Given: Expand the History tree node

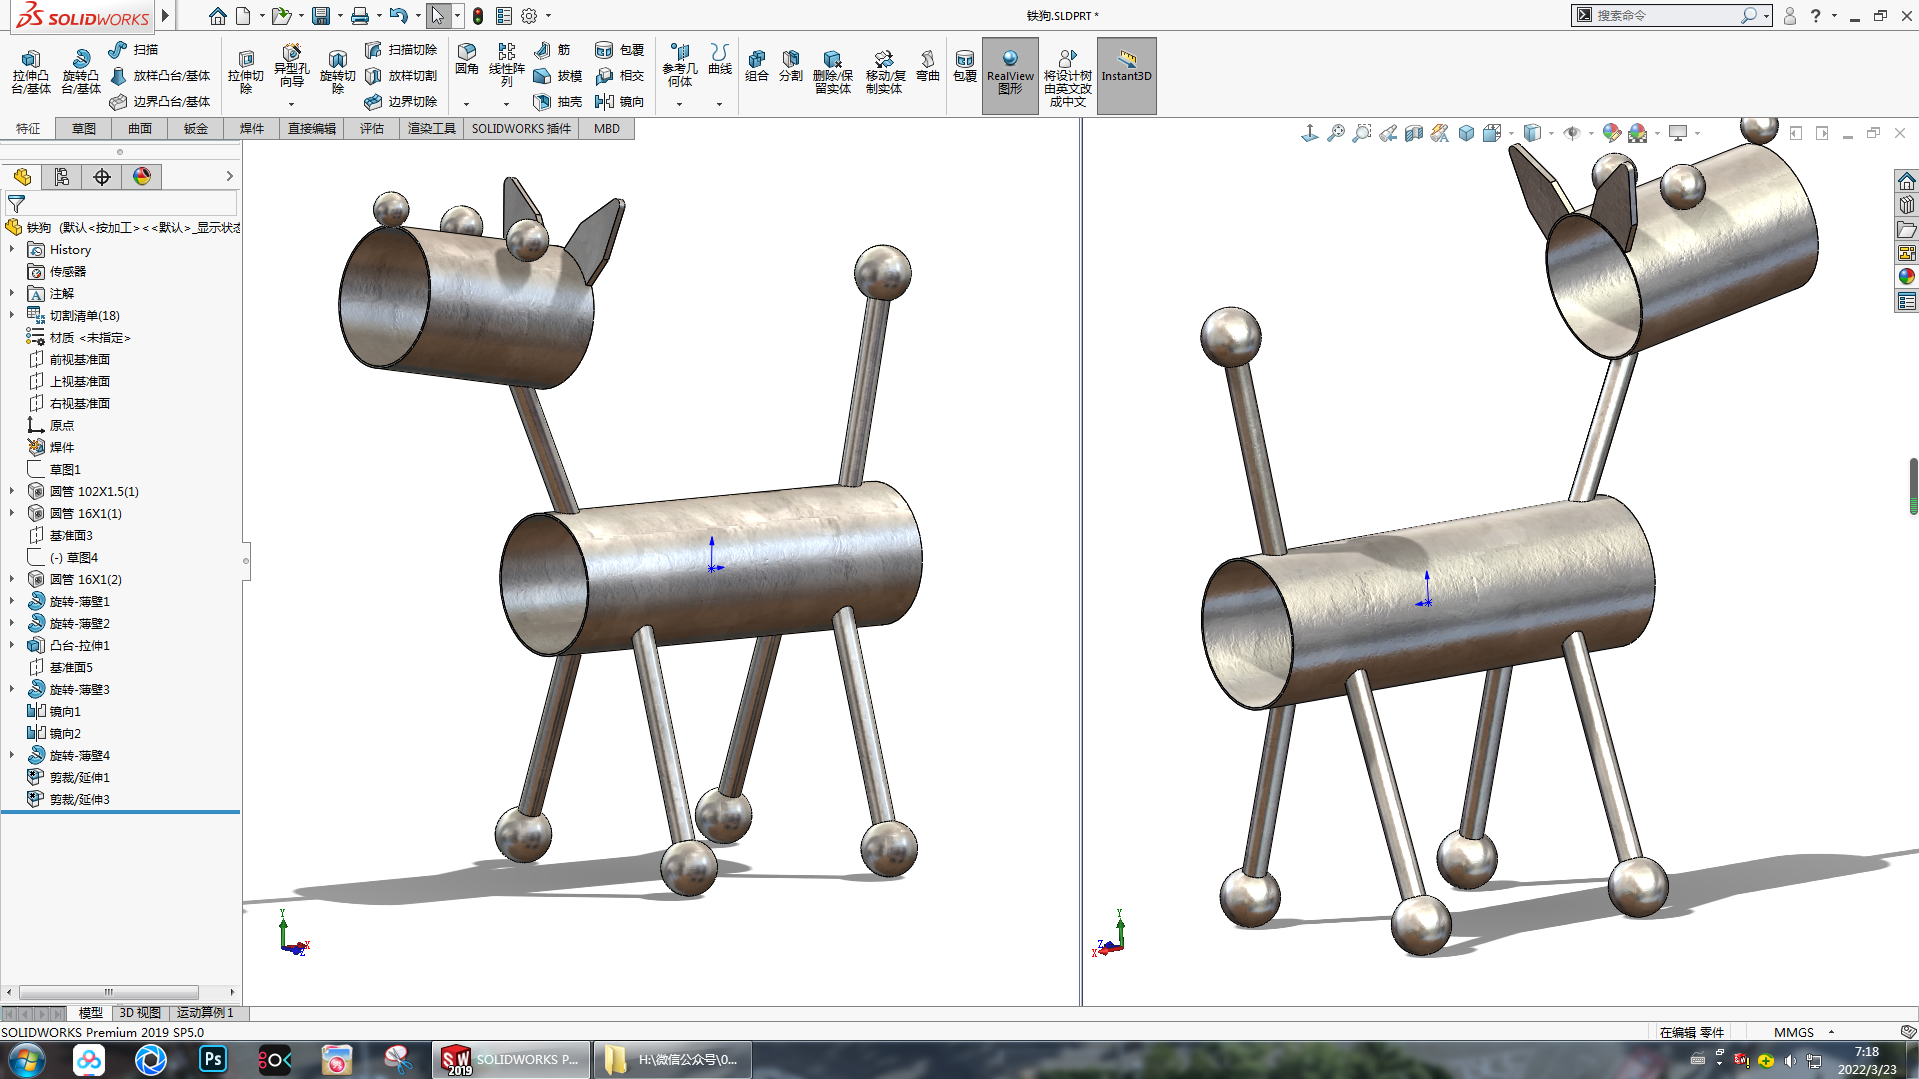Looking at the screenshot, I should pyautogui.click(x=12, y=250).
